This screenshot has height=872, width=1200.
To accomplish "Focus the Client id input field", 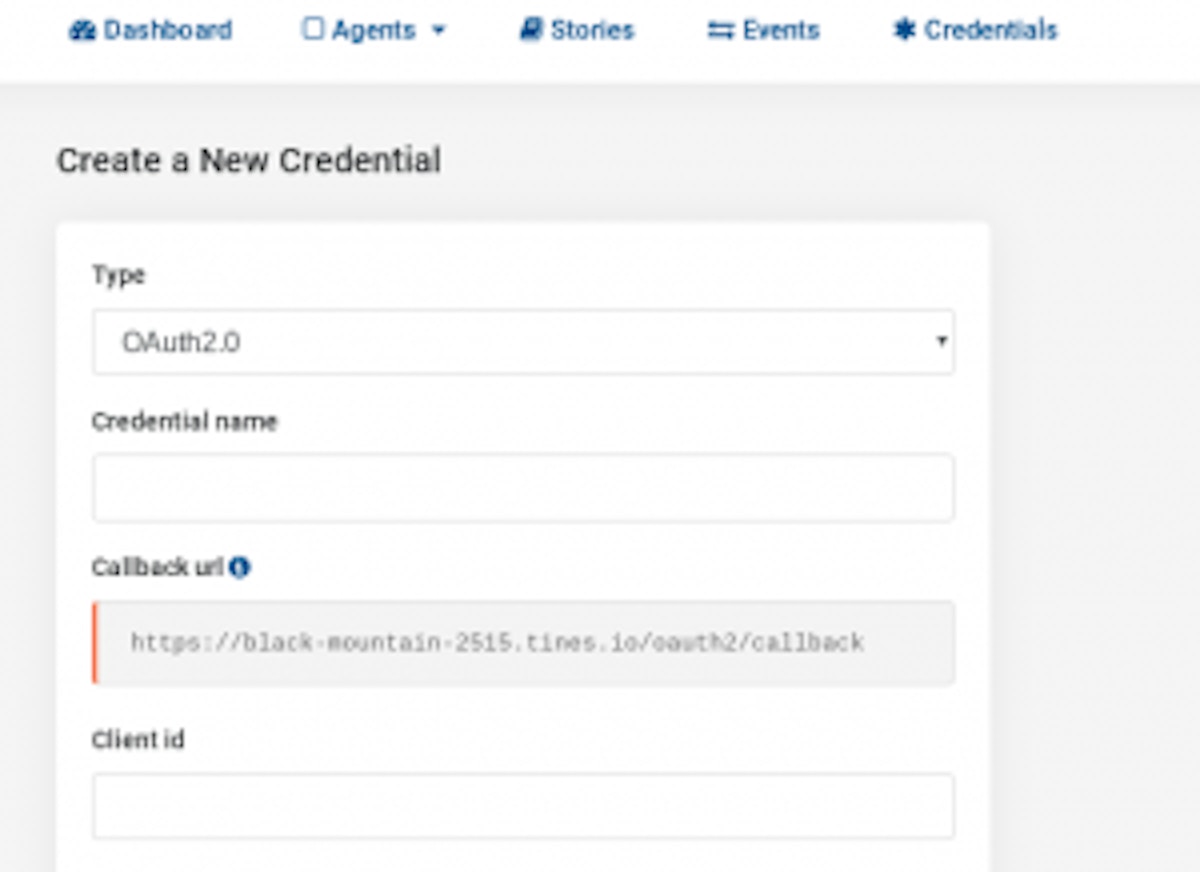I will pyautogui.click(x=522, y=806).
